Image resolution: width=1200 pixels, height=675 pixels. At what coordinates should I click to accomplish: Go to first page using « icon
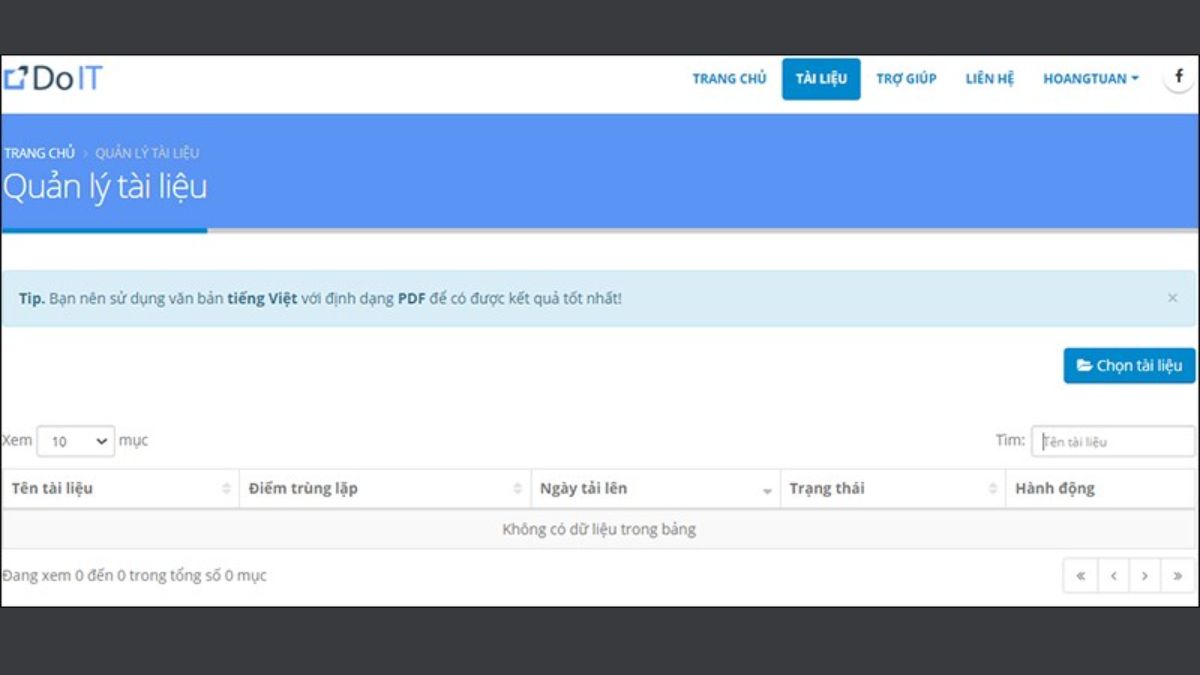tap(1080, 575)
